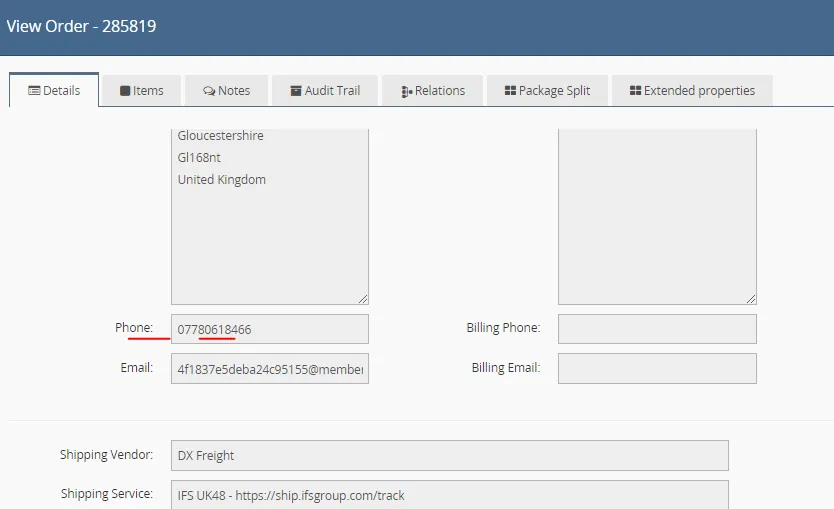The height and width of the screenshot is (509, 834).
Task: Click the Shipping Service field IFS UK48
Action: pos(449,495)
